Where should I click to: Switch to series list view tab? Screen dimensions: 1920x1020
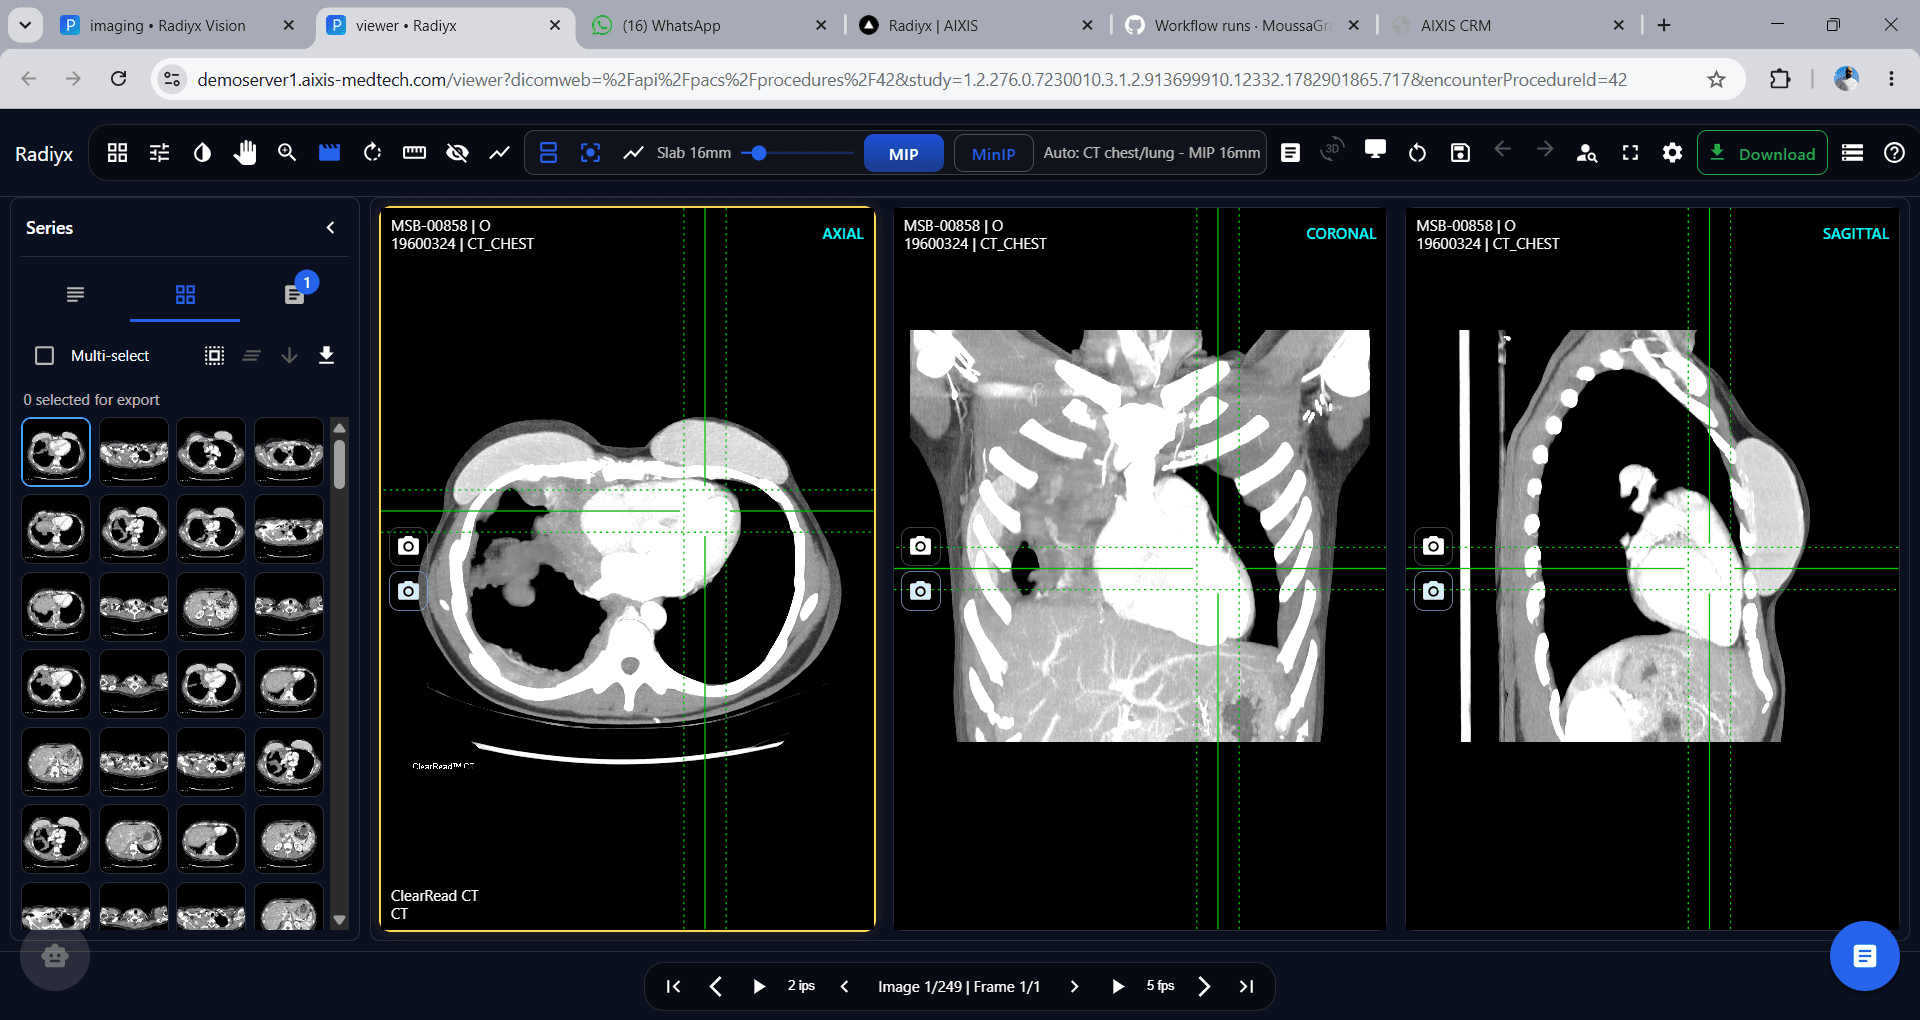(x=75, y=294)
